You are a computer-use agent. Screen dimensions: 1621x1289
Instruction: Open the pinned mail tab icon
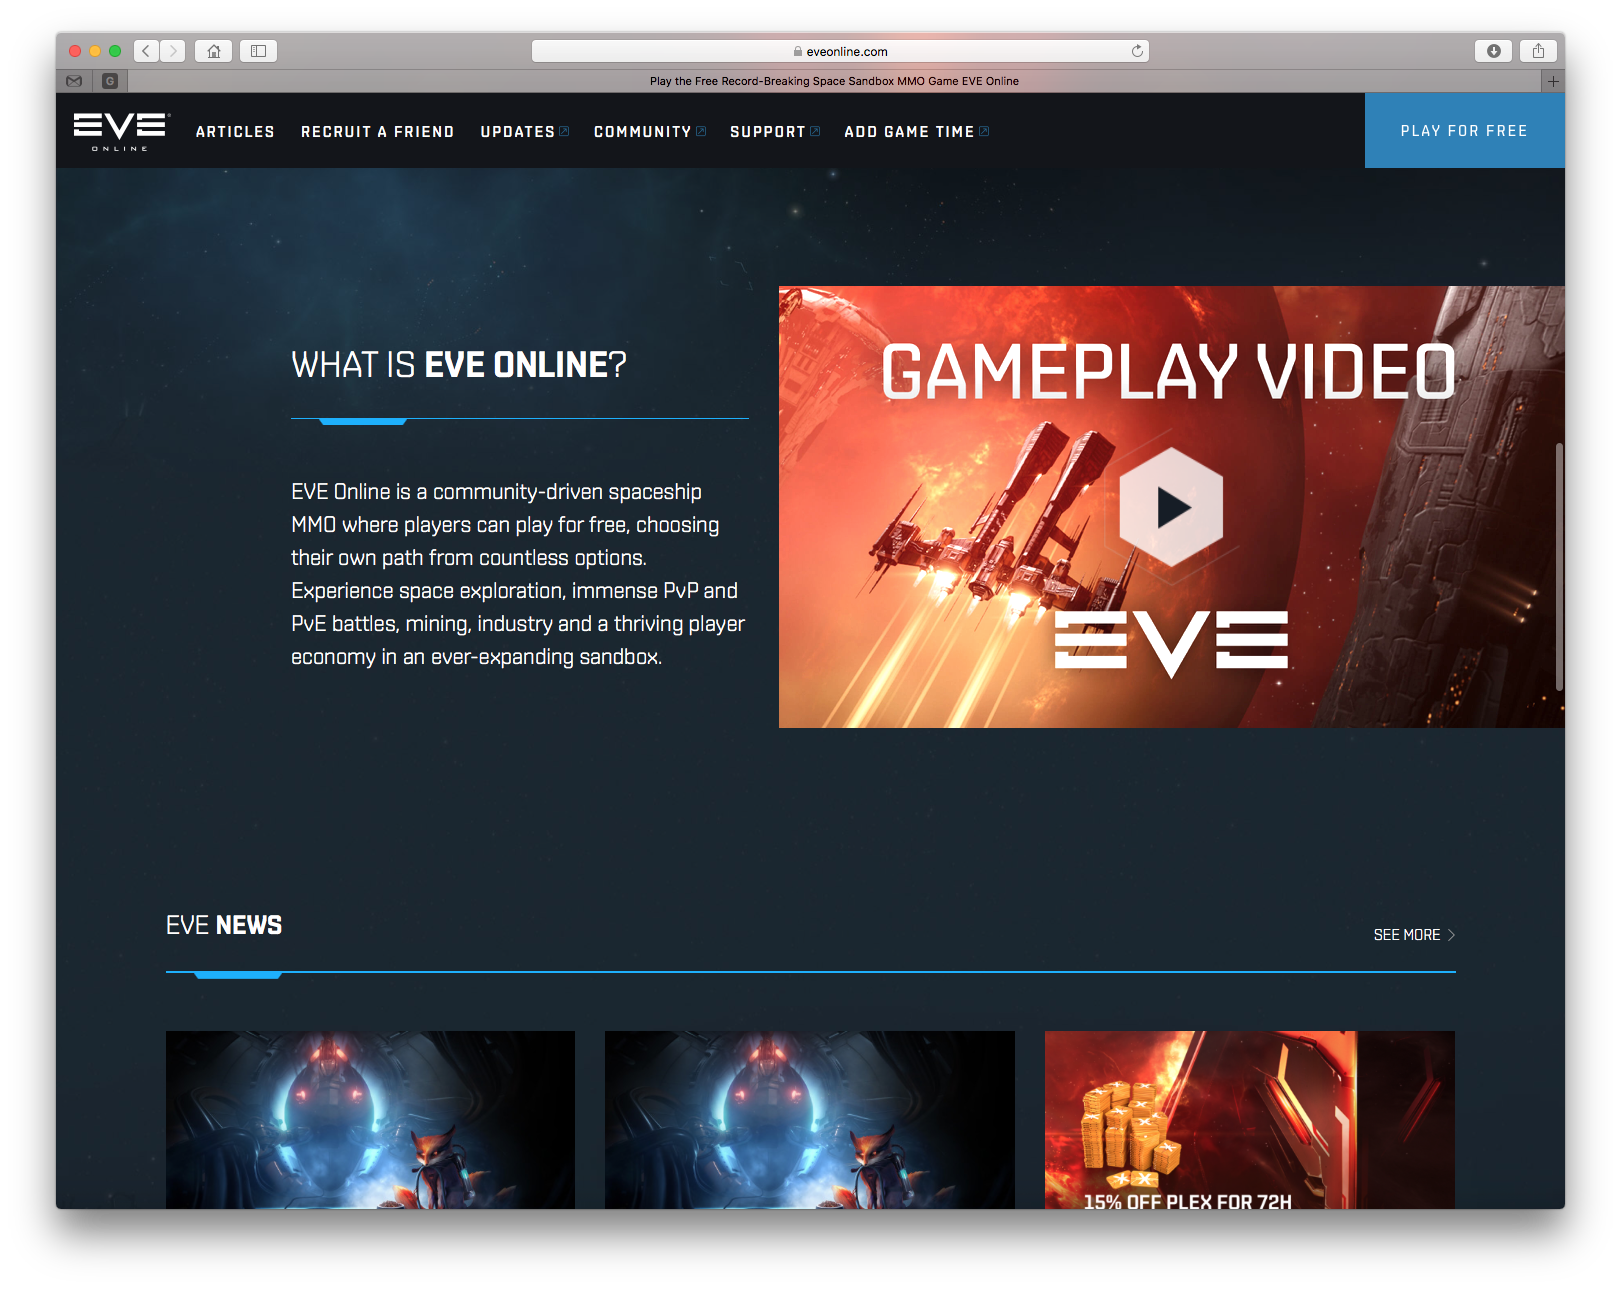click(x=74, y=81)
